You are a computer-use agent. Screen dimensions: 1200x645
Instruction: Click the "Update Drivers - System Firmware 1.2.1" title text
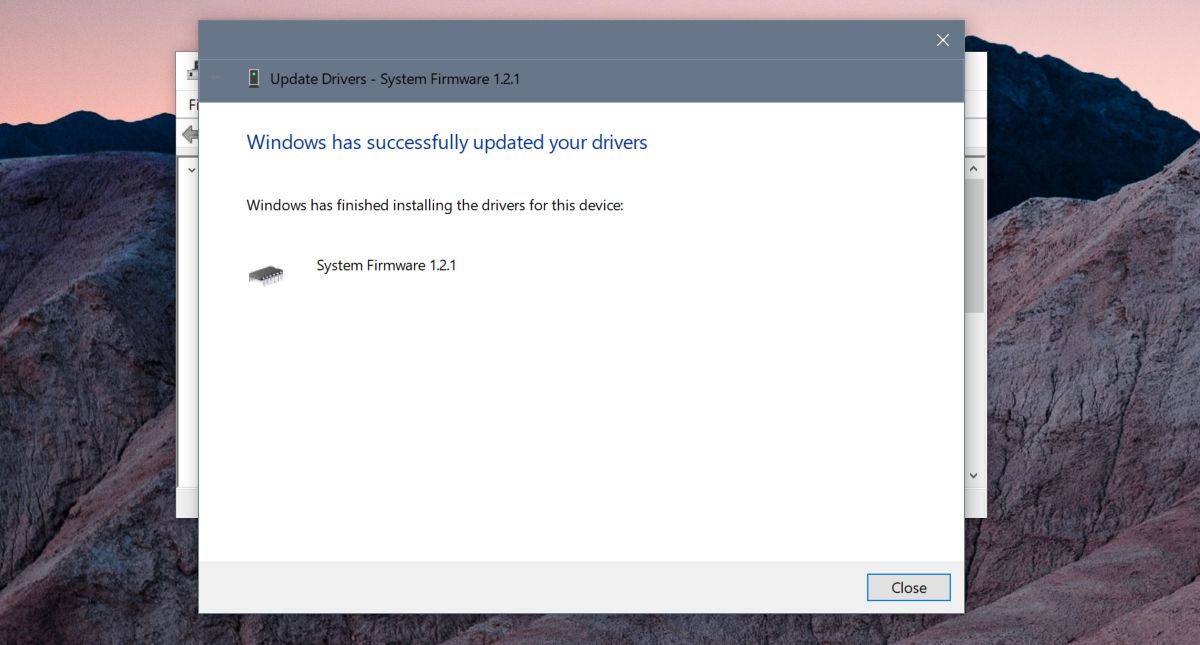395,79
